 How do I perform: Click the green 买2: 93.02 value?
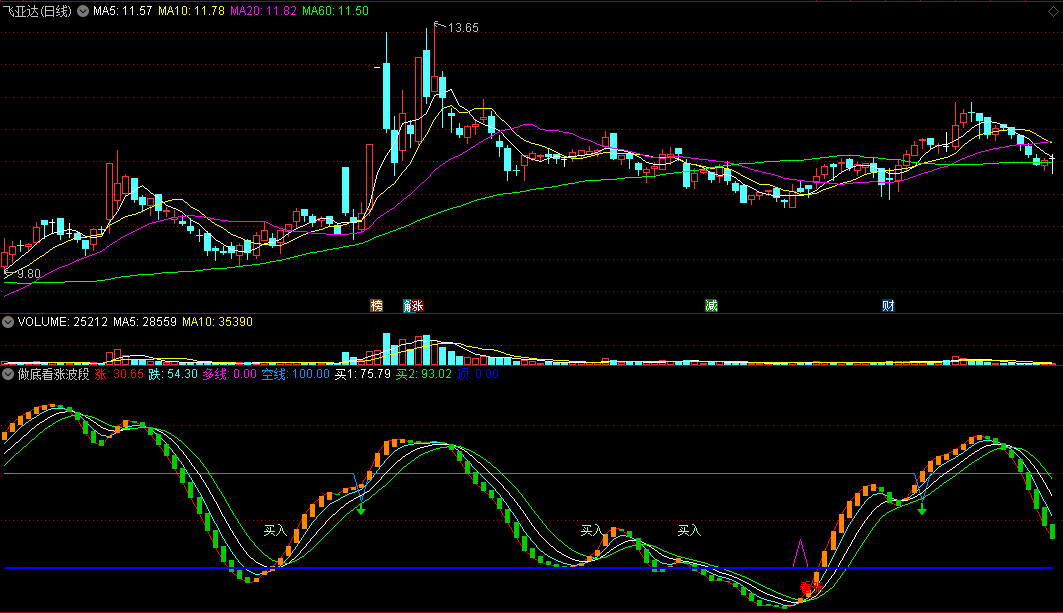coord(424,374)
